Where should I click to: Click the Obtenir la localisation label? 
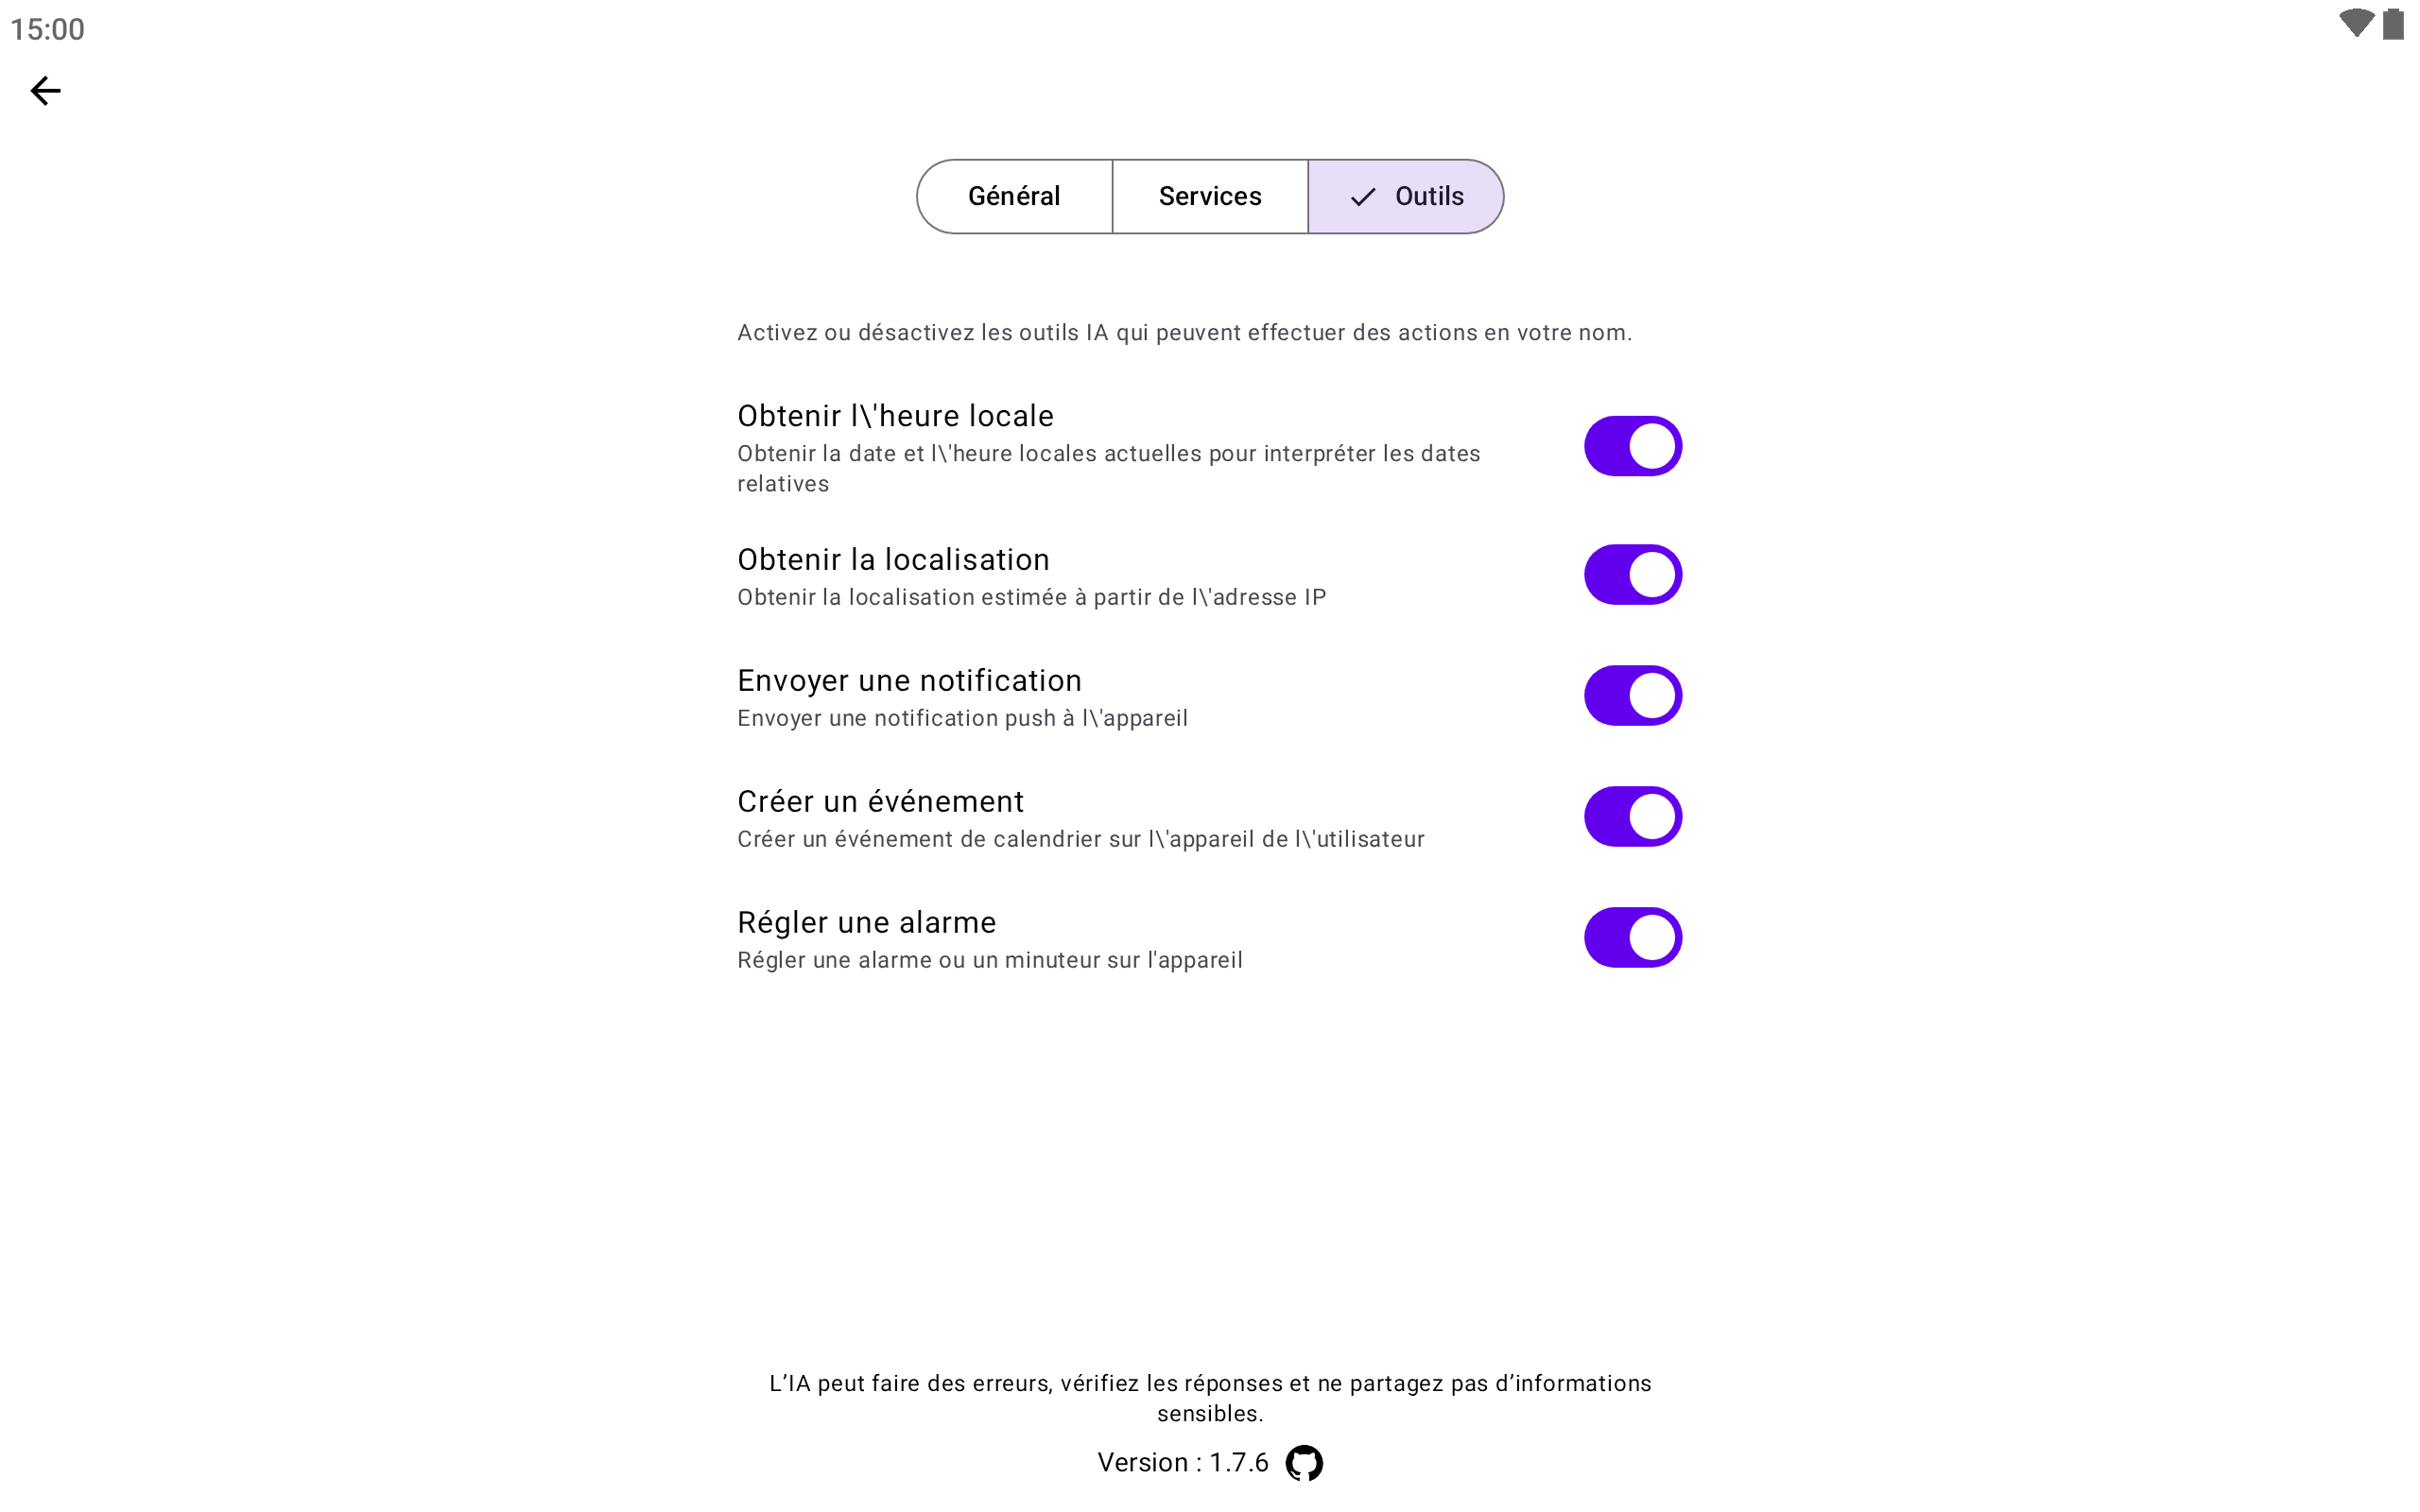click(893, 559)
